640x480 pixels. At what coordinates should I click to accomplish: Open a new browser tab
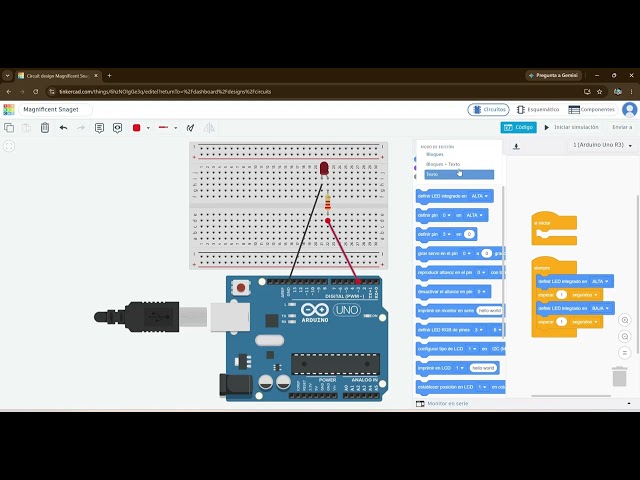click(109, 76)
